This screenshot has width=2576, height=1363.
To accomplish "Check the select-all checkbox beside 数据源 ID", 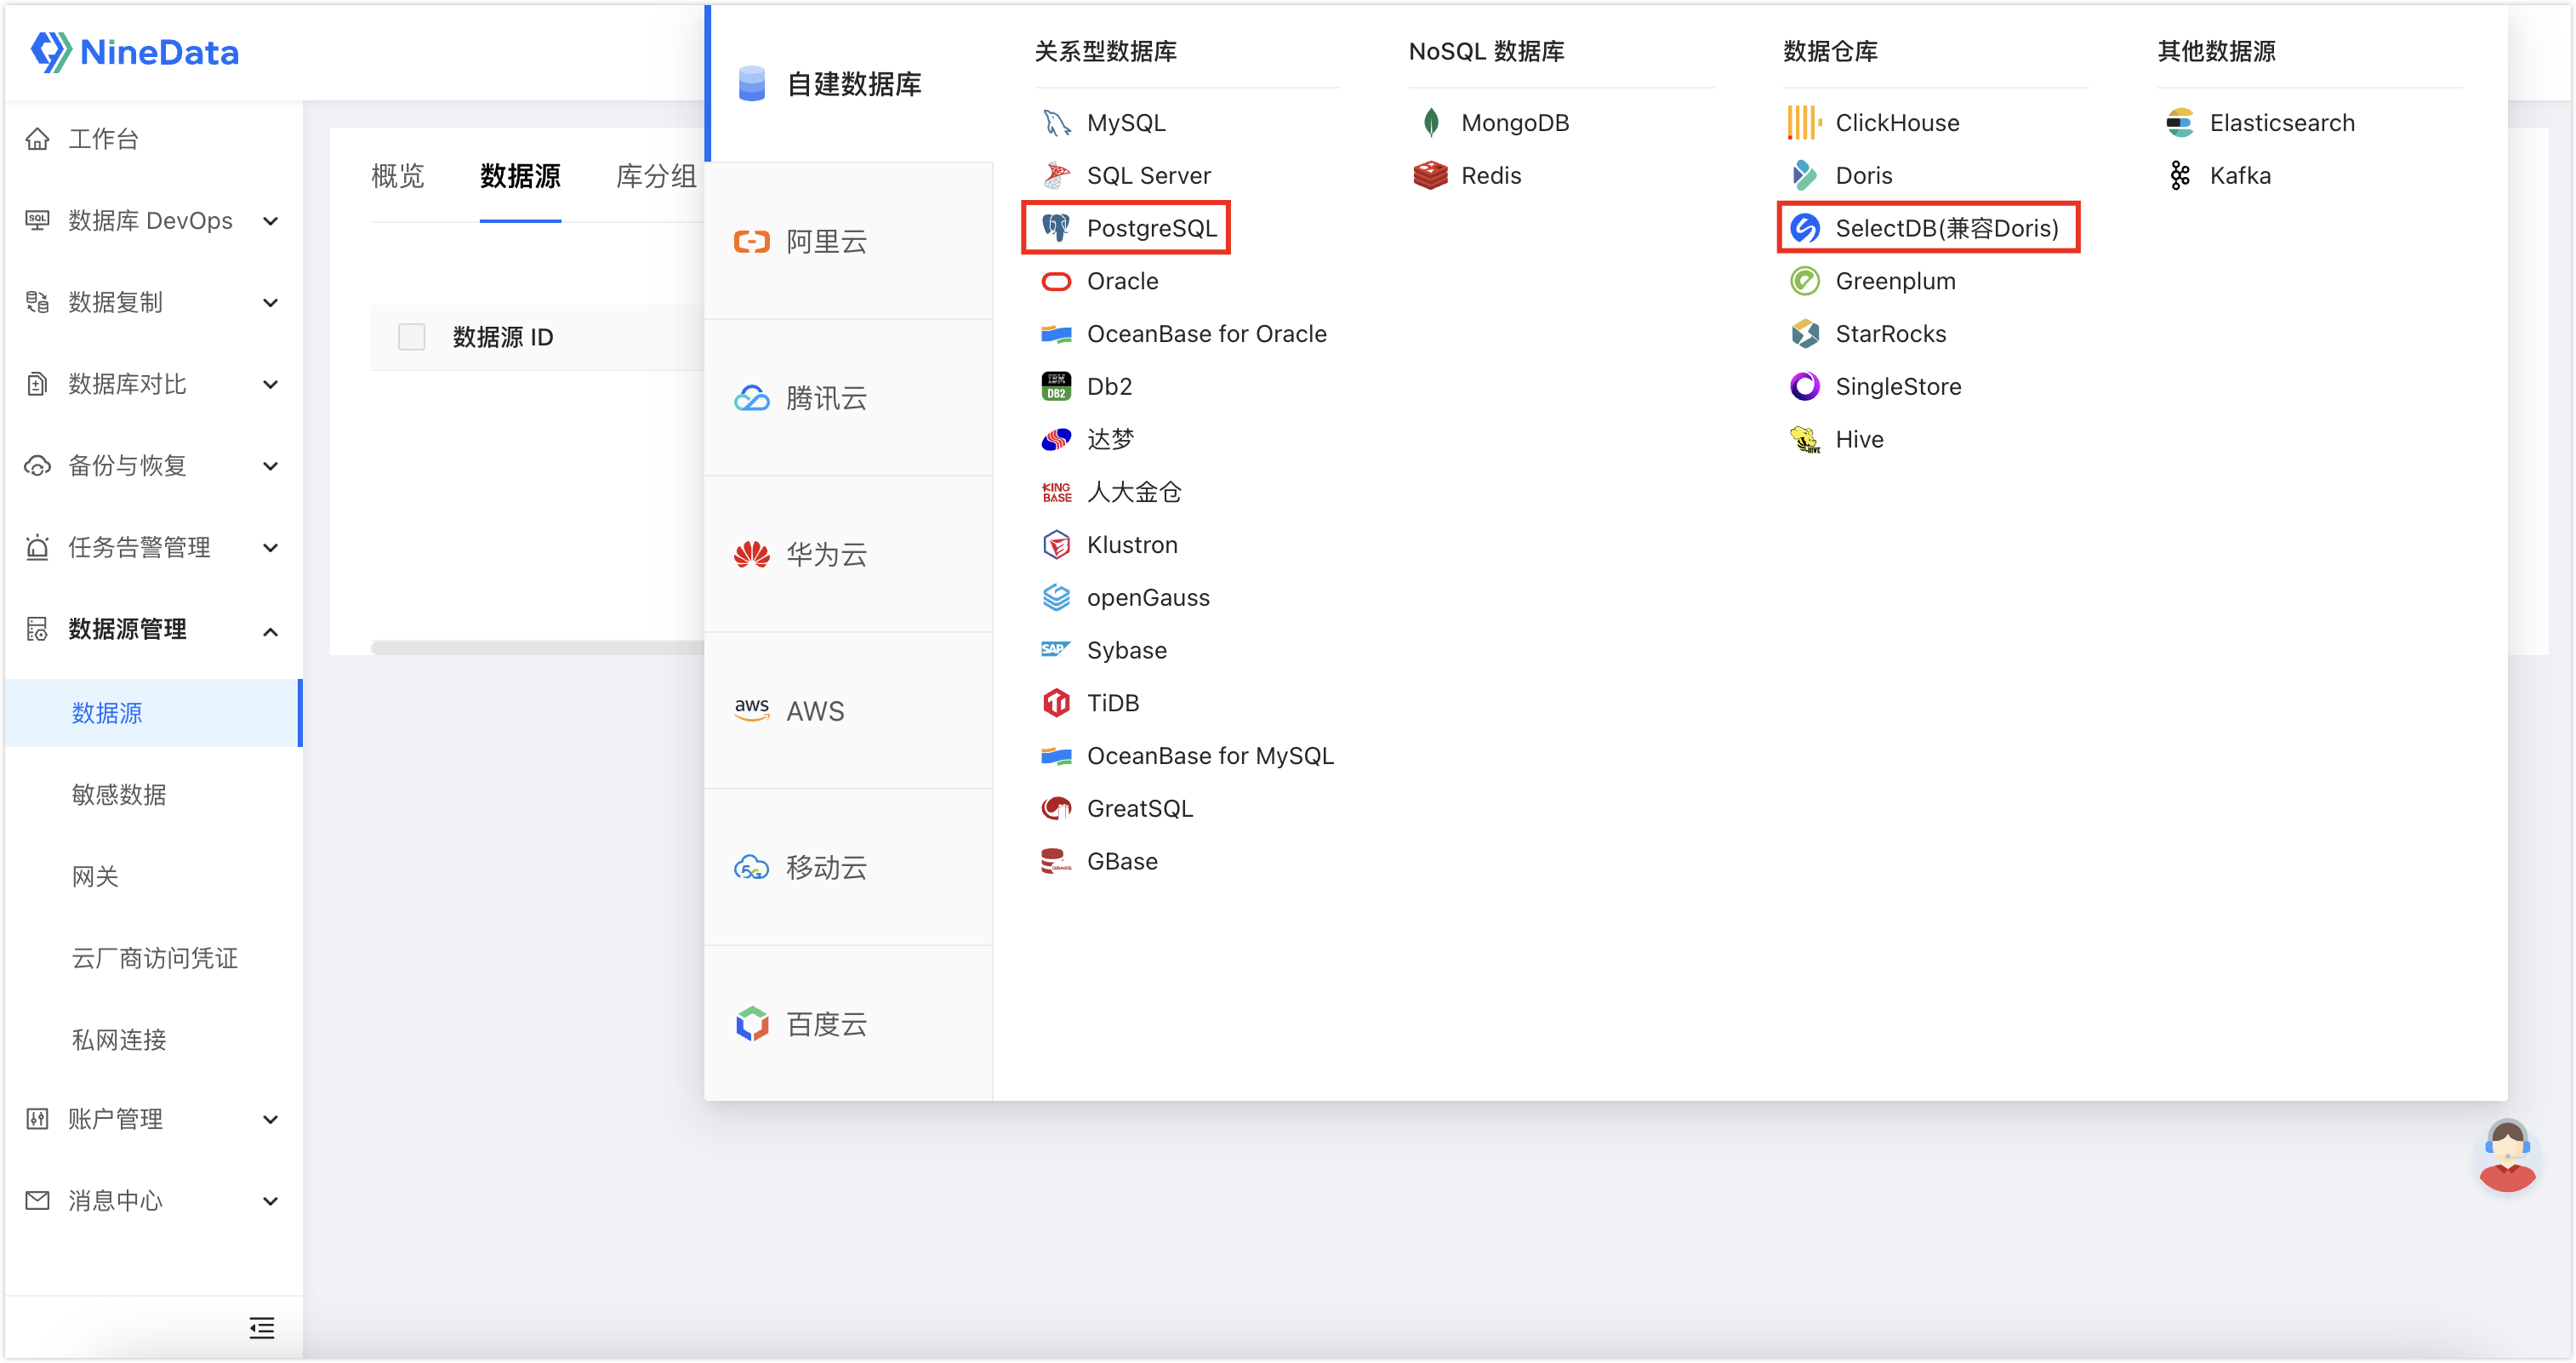I will (411, 337).
